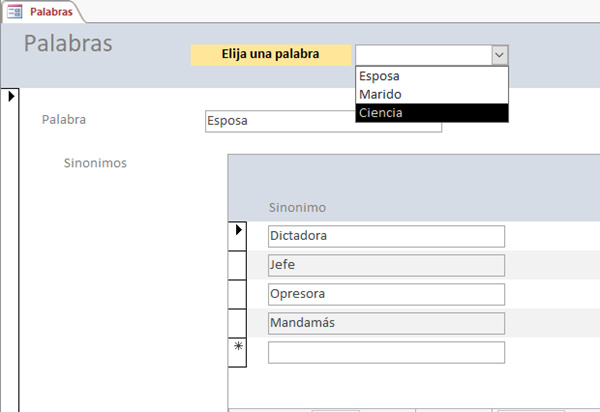Click the empty new synonym field
Image resolution: width=600 pixels, height=412 pixels.
tap(386, 352)
